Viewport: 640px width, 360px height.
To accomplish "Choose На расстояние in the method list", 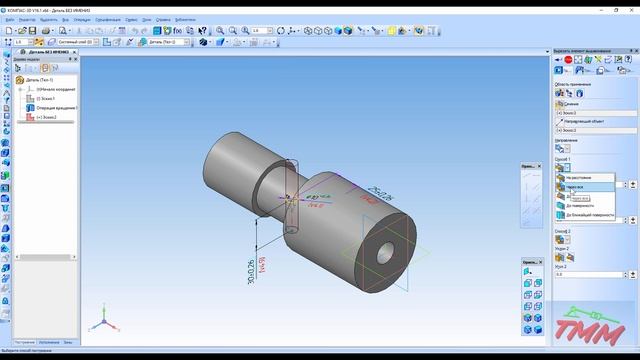I will click(x=585, y=178).
